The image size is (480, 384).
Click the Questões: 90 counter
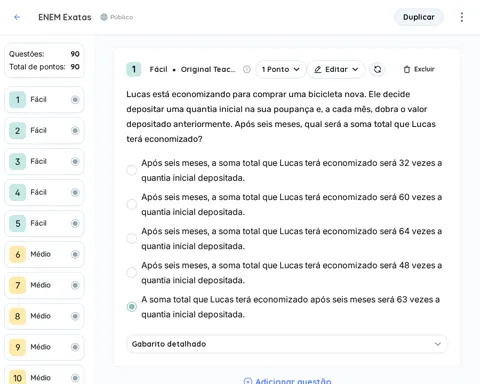pos(44,54)
